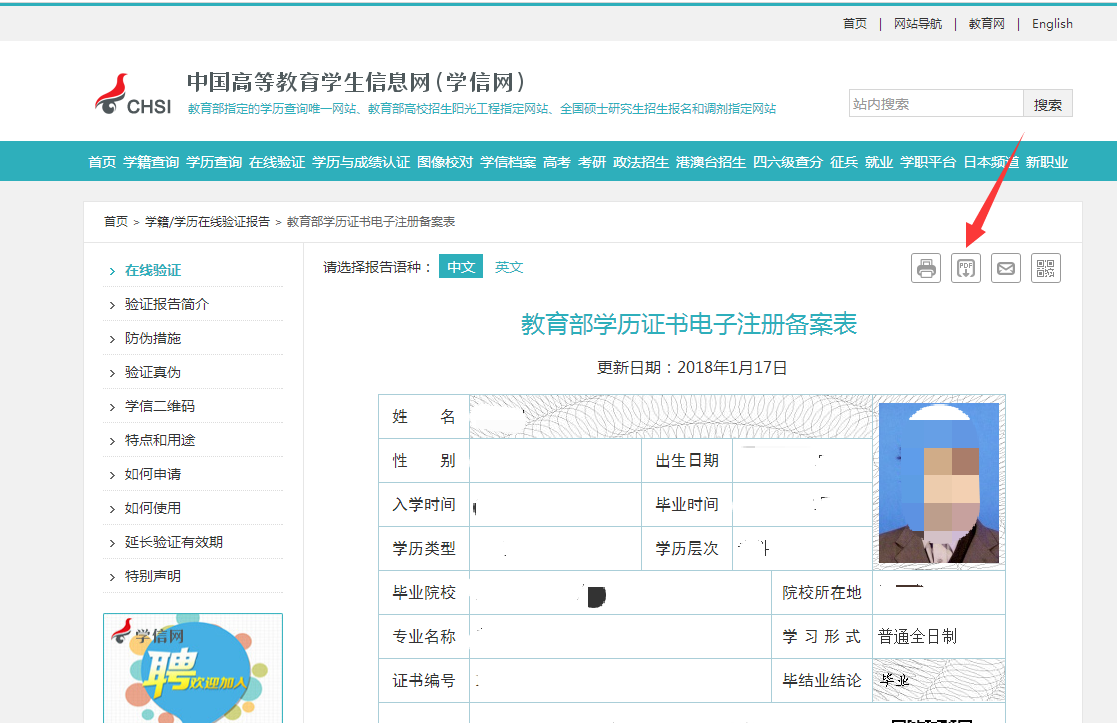Download report as PDF icon

(x=965, y=269)
